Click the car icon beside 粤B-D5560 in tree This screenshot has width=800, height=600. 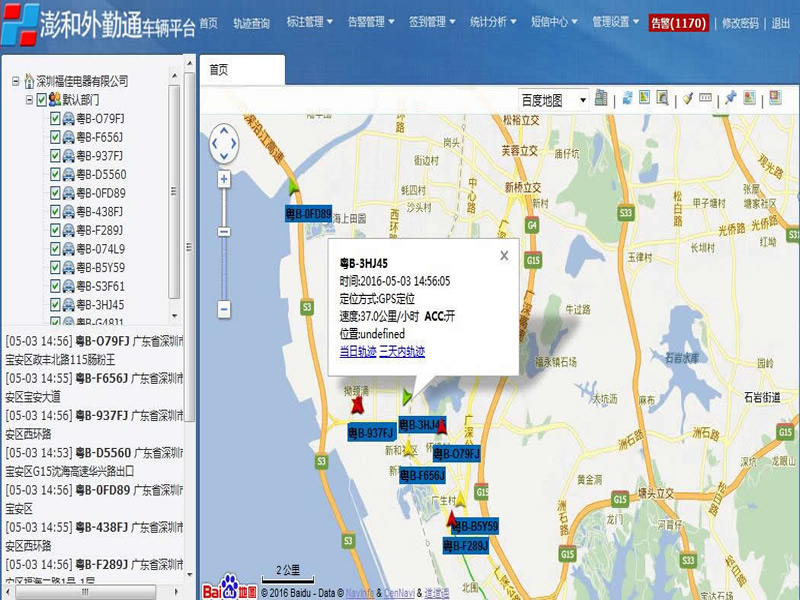(68, 174)
